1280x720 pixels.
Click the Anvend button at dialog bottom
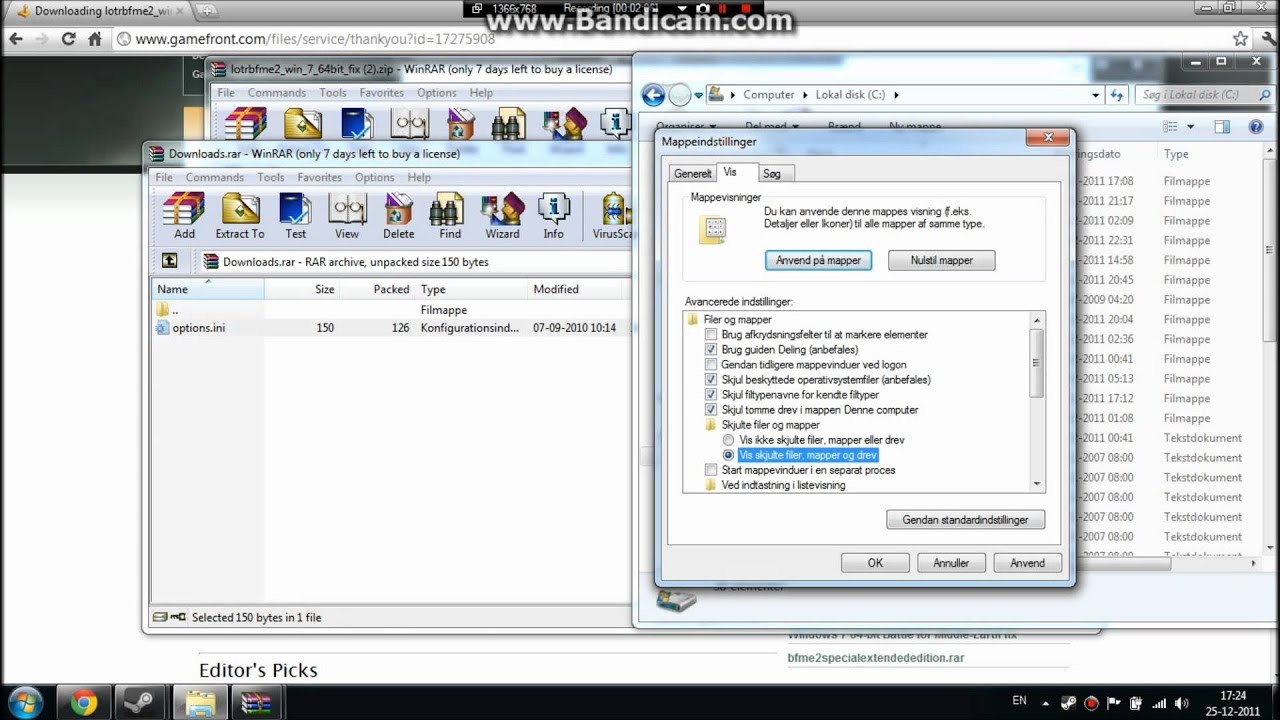click(1027, 563)
